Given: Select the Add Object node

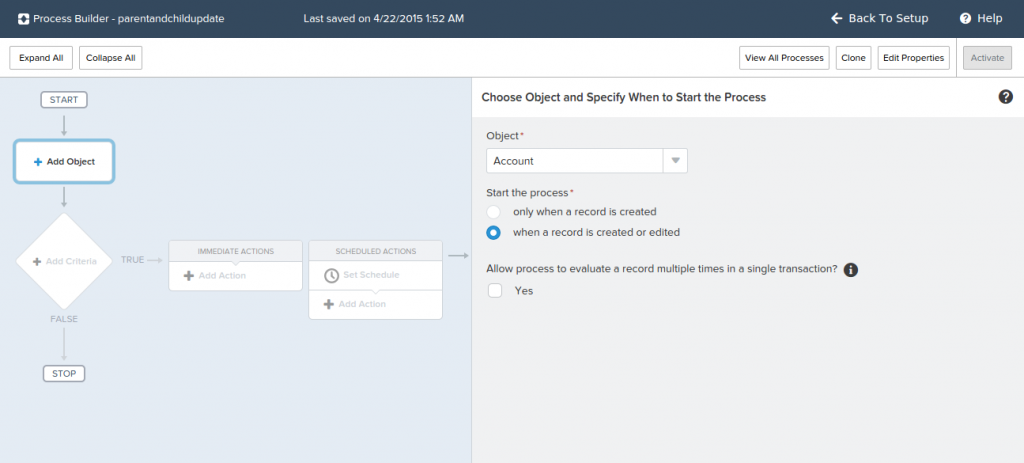Looking at the screenshot, I should (64, 161).
